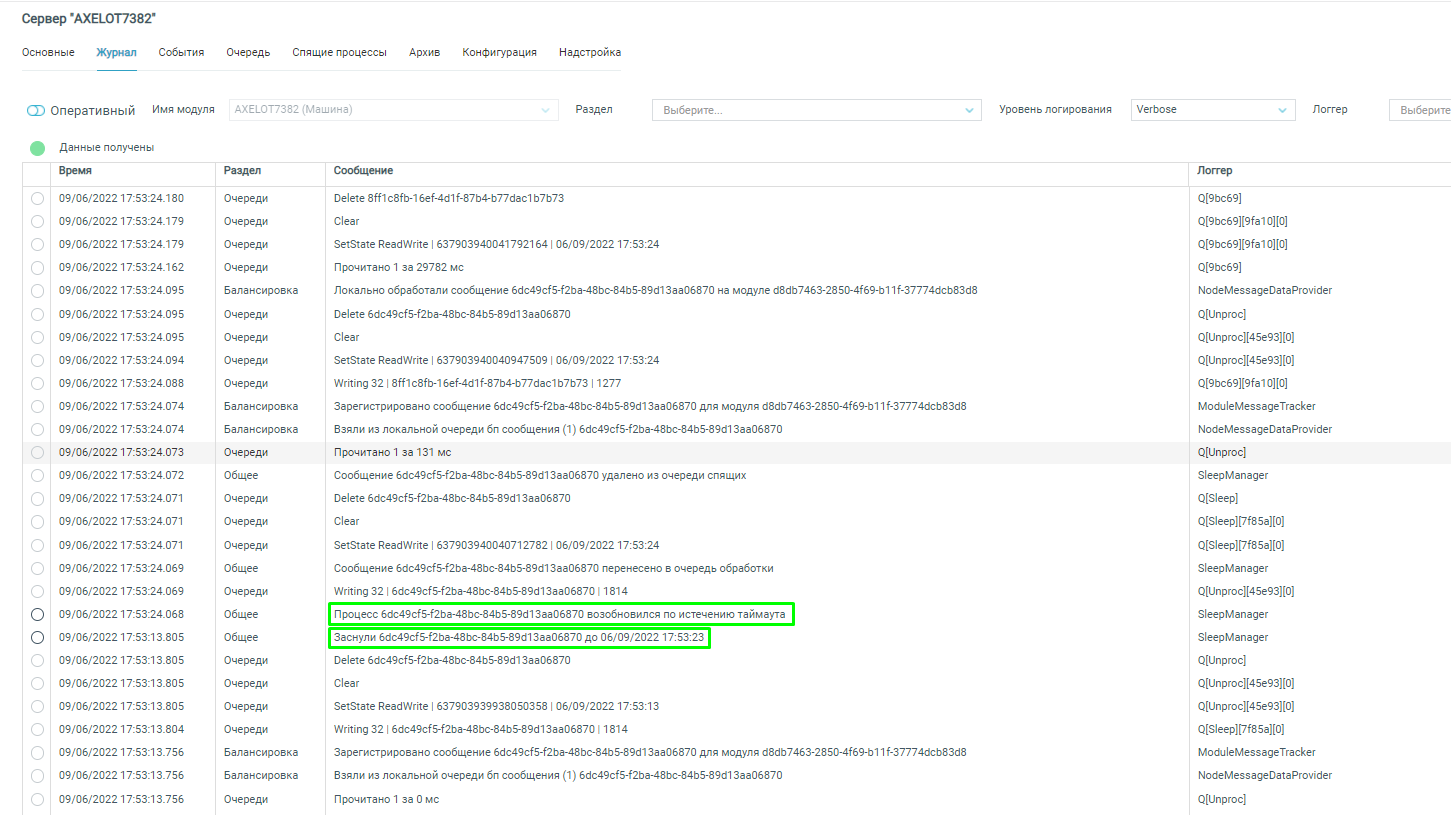Select radio button for 'Заснули' log row
1451x815 pixels.
(x=37, y=637)
